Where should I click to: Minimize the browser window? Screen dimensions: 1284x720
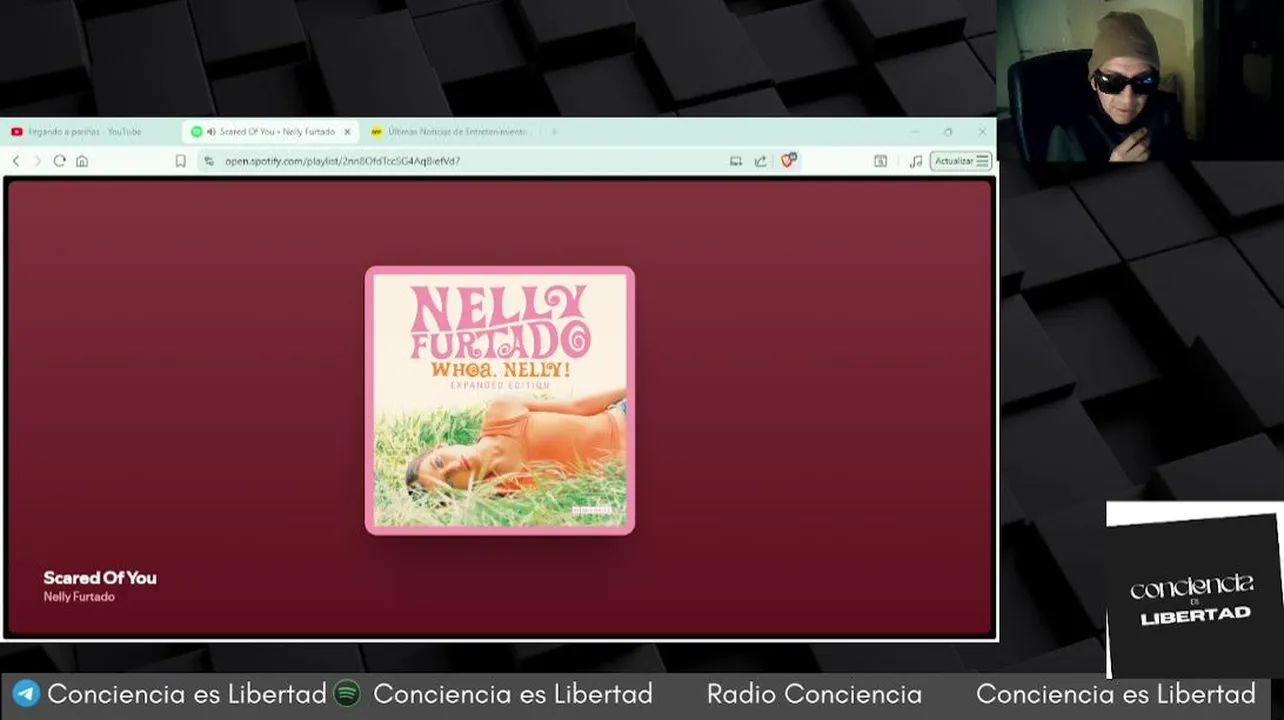(x=914, y=132)
